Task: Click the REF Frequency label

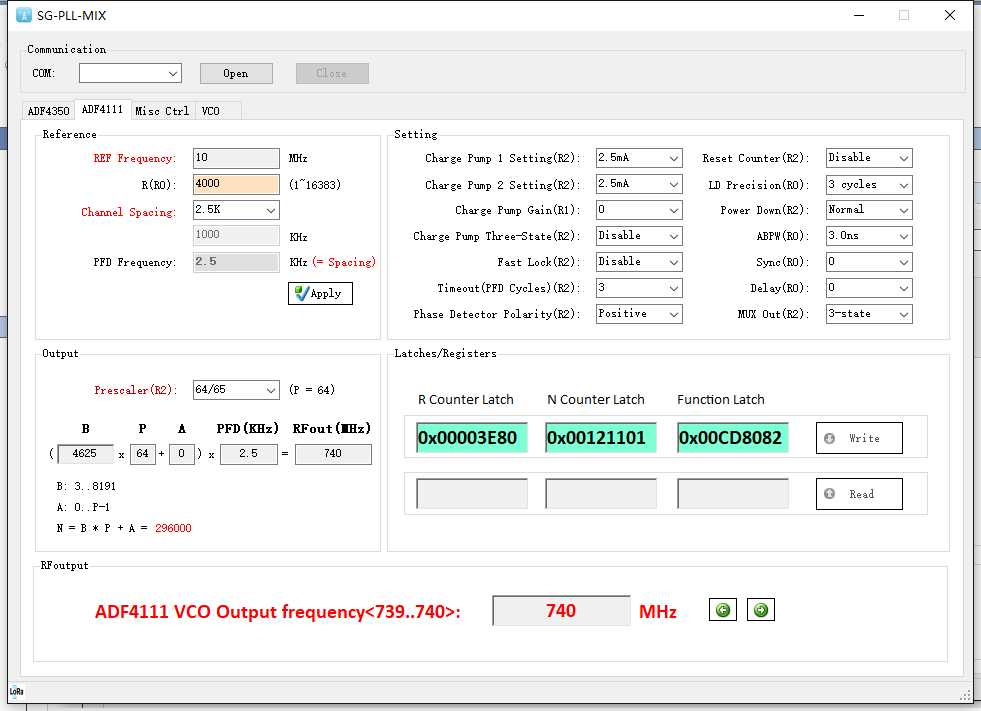Action: point(135,158)
